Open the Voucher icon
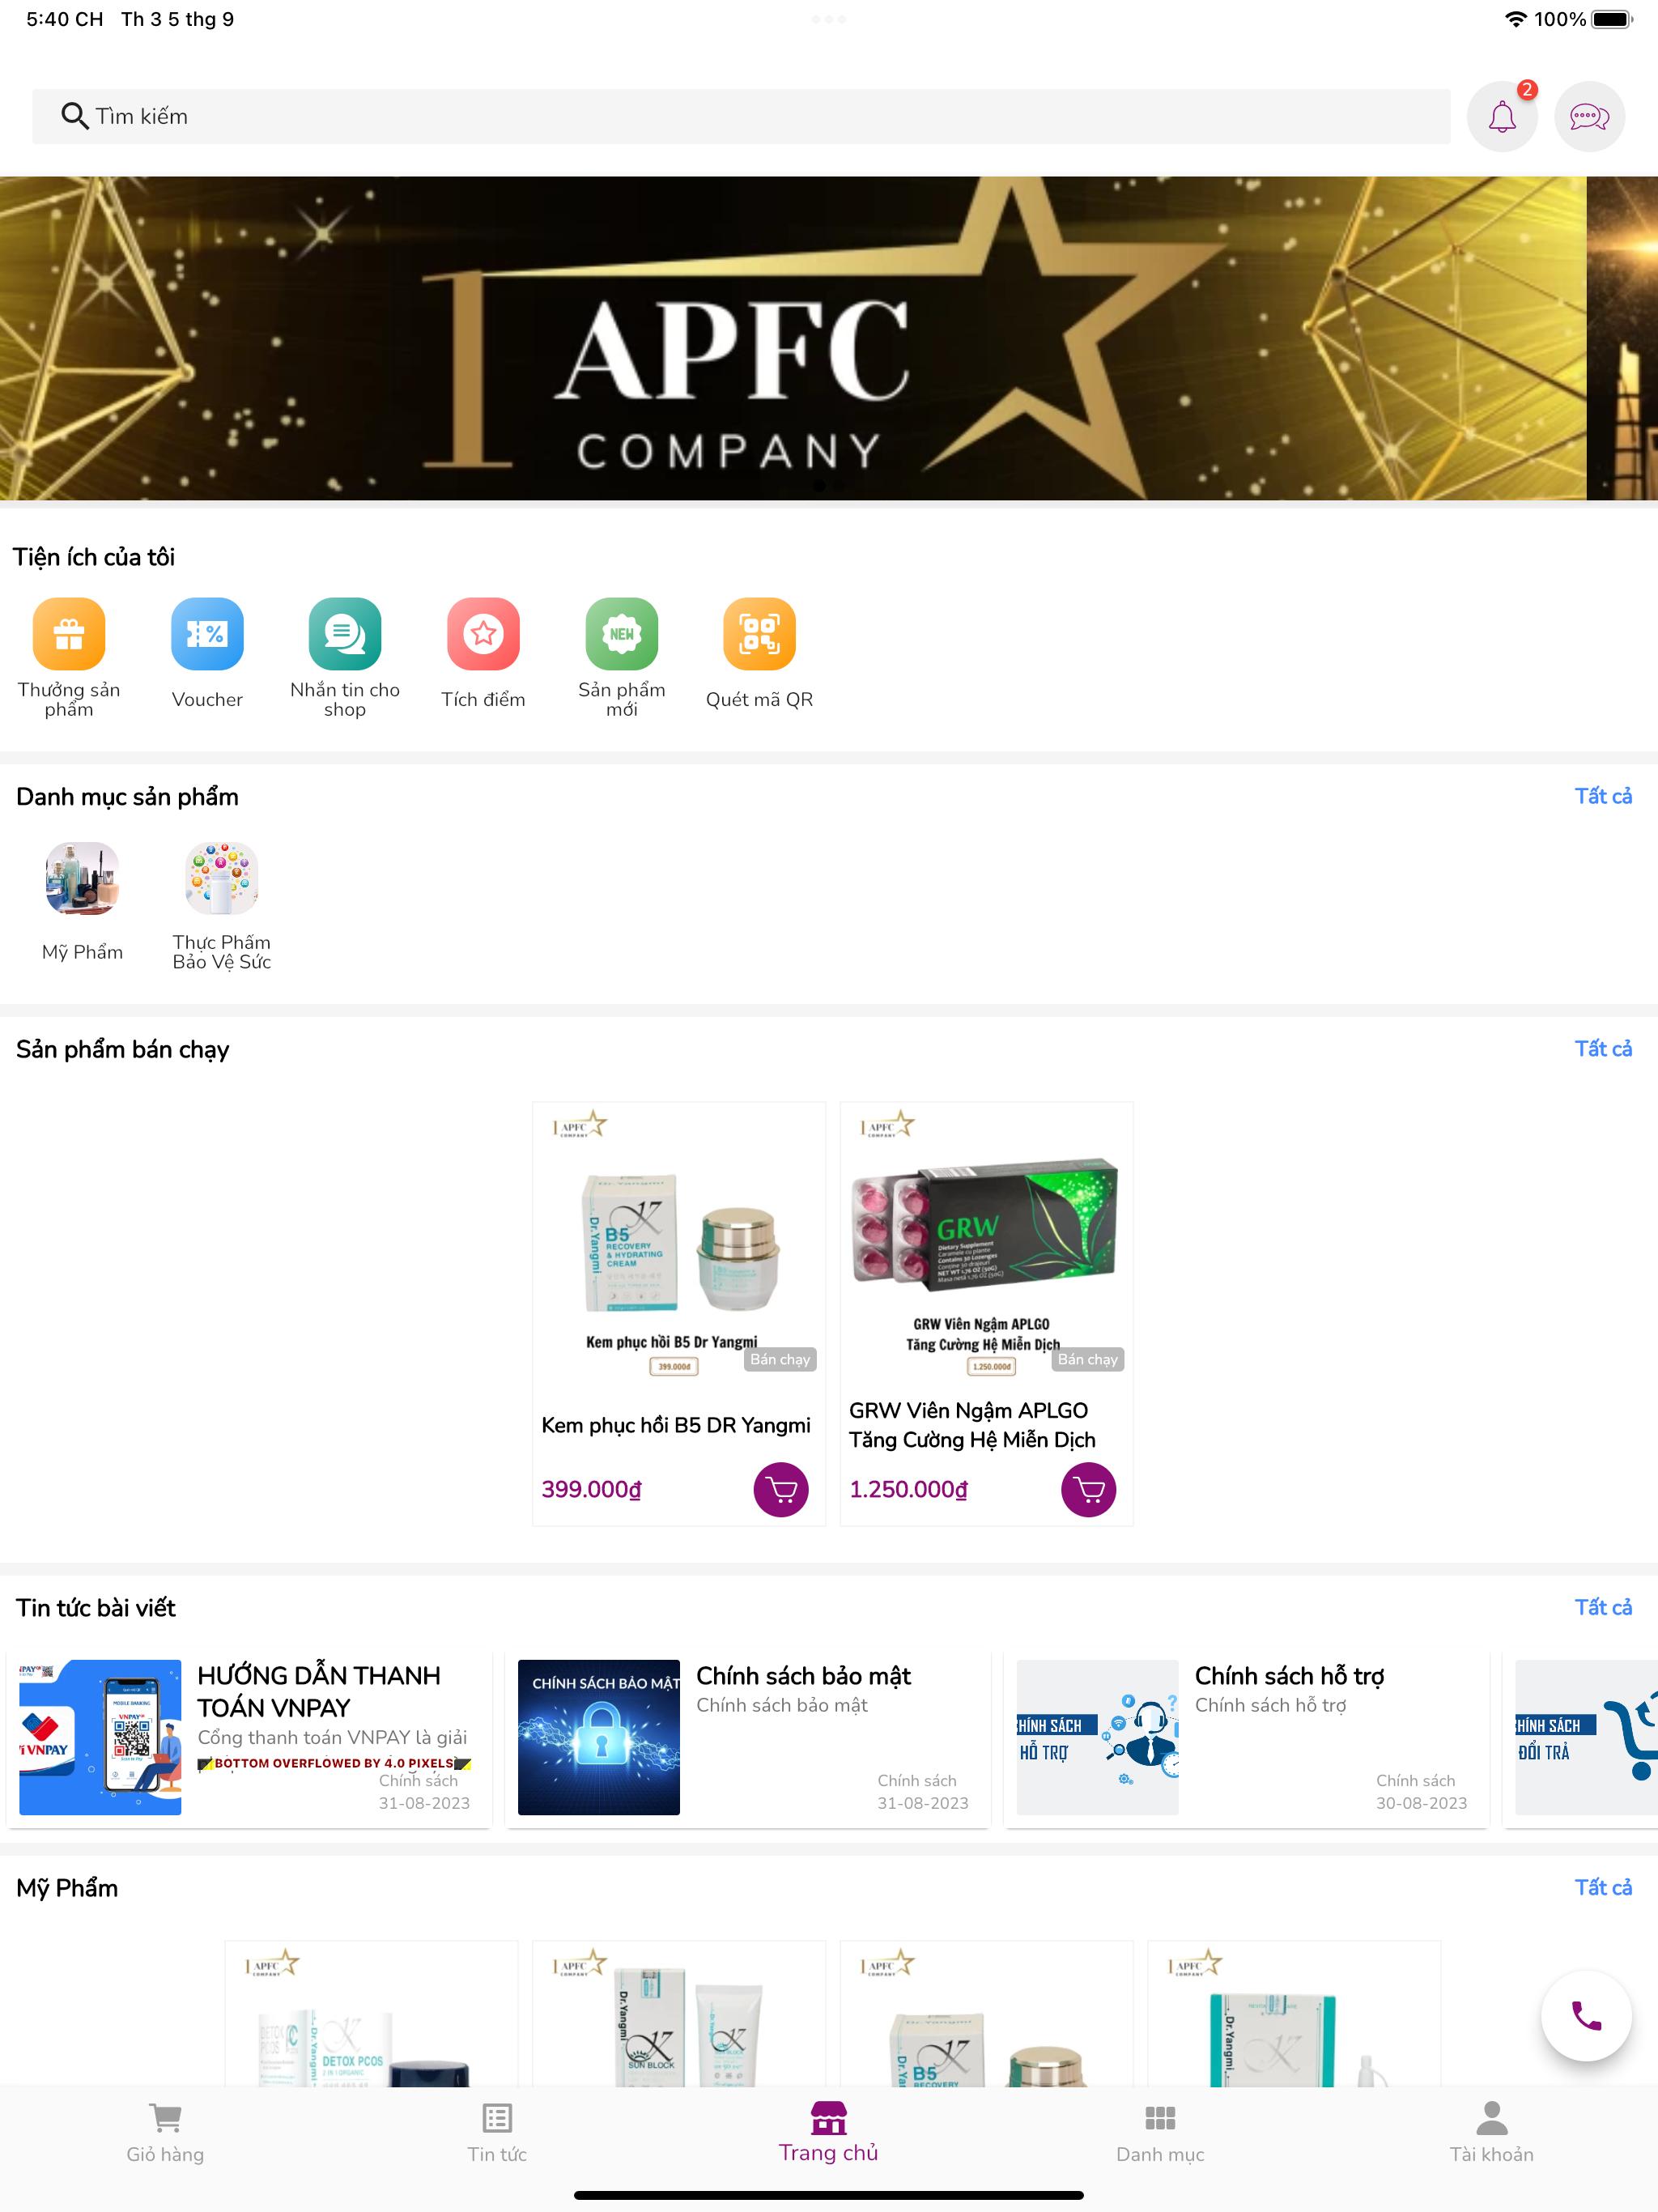This screenshot has width=1658, height=2212. 207,634
